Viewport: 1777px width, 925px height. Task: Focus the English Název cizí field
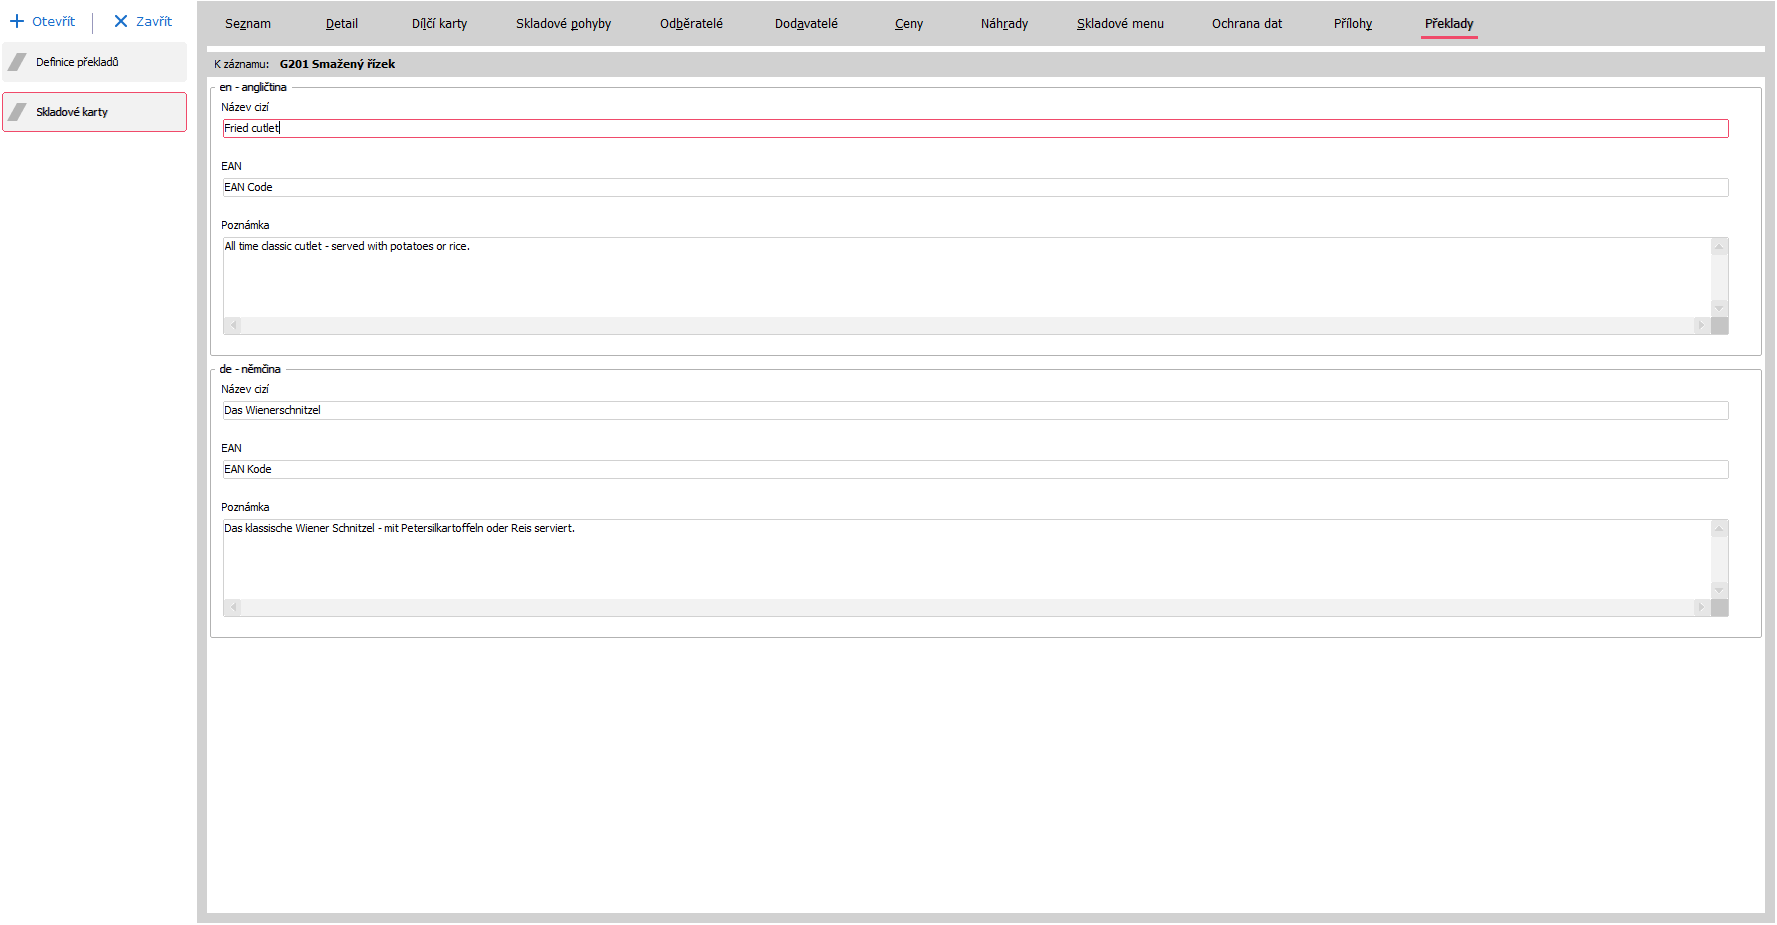975,128
